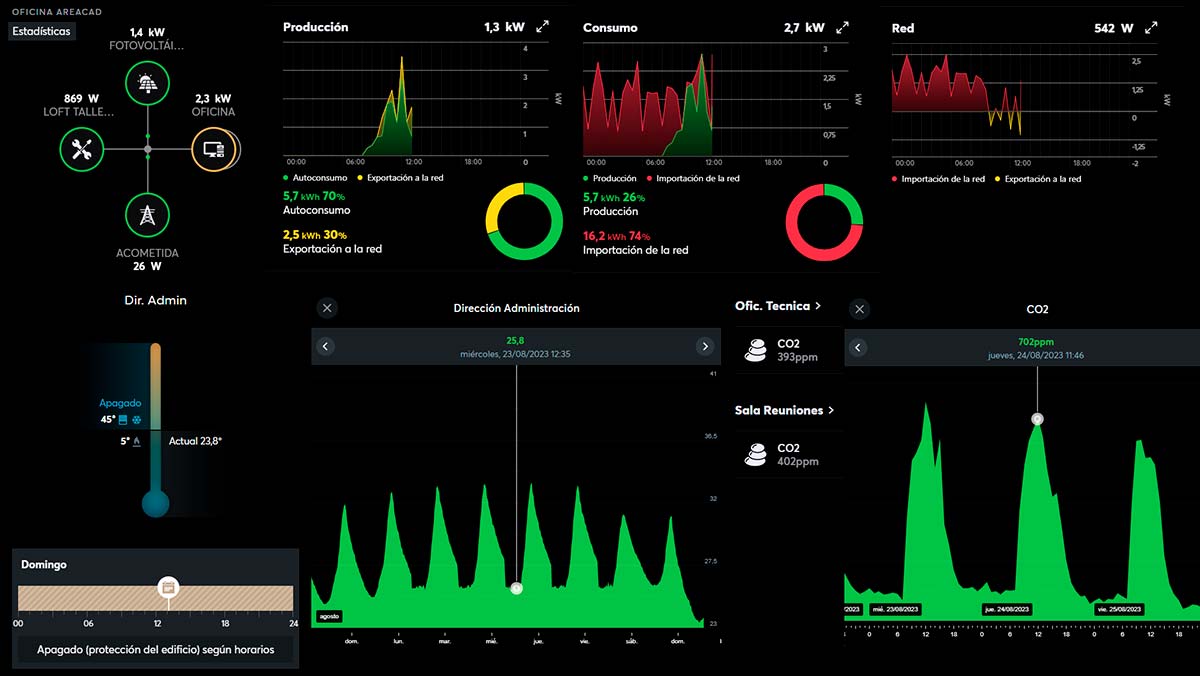Click the 542 W Red value
The width and height of the screenshot is (1200, 676).
(x=1113, y=28)
